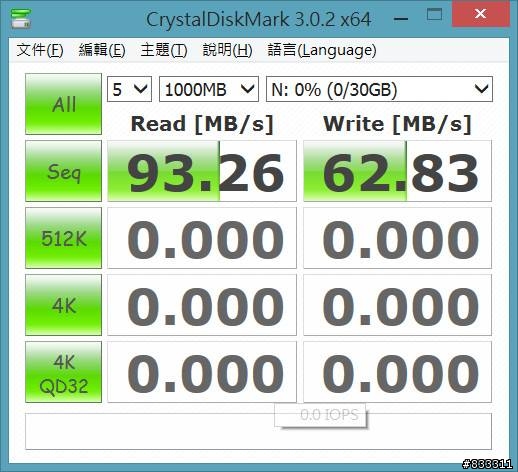Open the 編輯(E) menu
Viewport: 518px width, 472px height.
[x=102, y=50]
